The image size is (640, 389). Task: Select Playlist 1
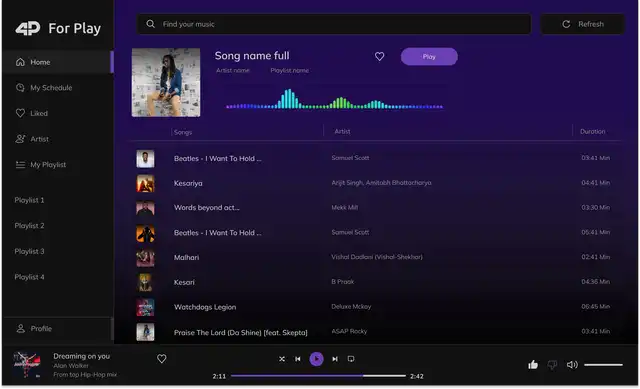(x=29, y=200)
